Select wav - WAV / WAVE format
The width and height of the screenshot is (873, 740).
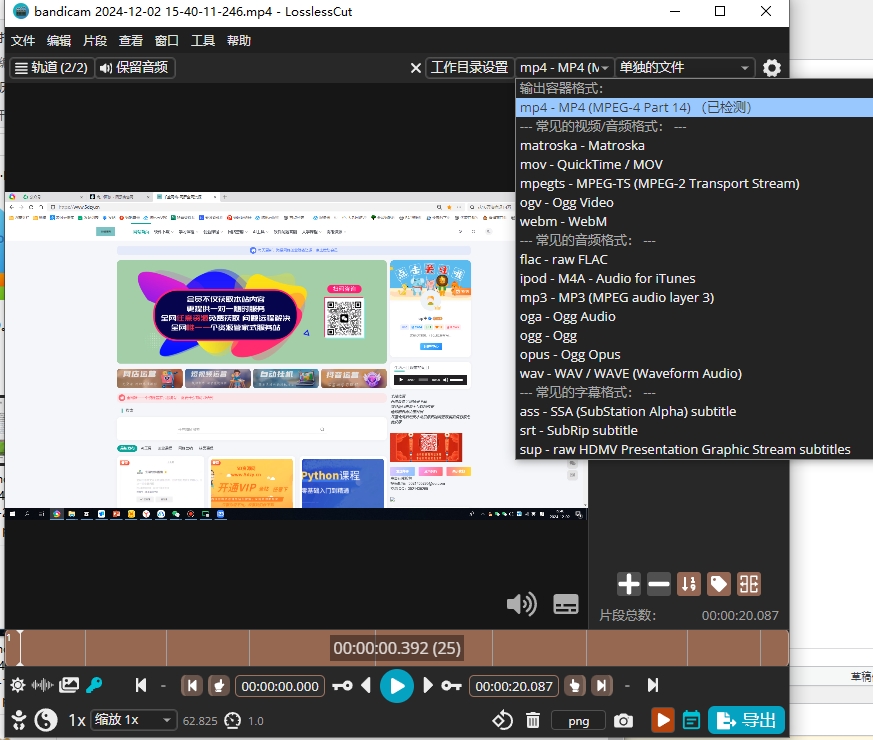tap(694, 373)
